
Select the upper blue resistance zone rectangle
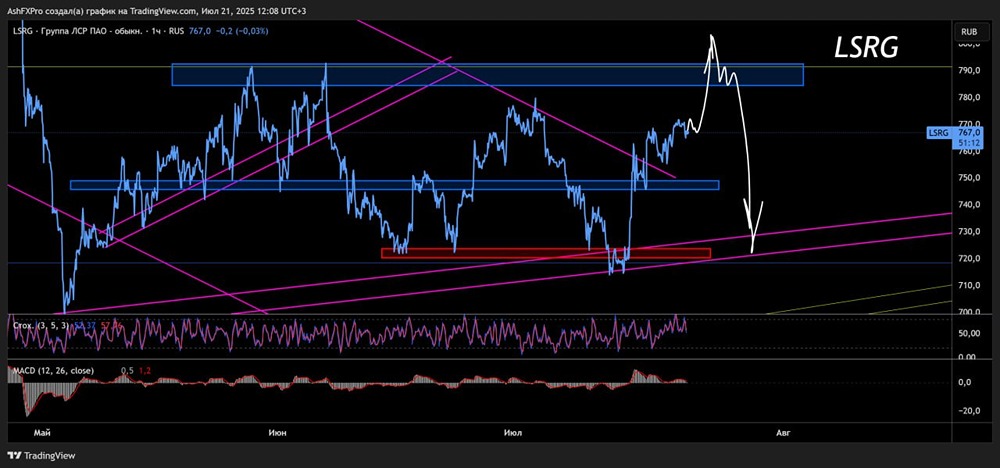coord(487,75)
